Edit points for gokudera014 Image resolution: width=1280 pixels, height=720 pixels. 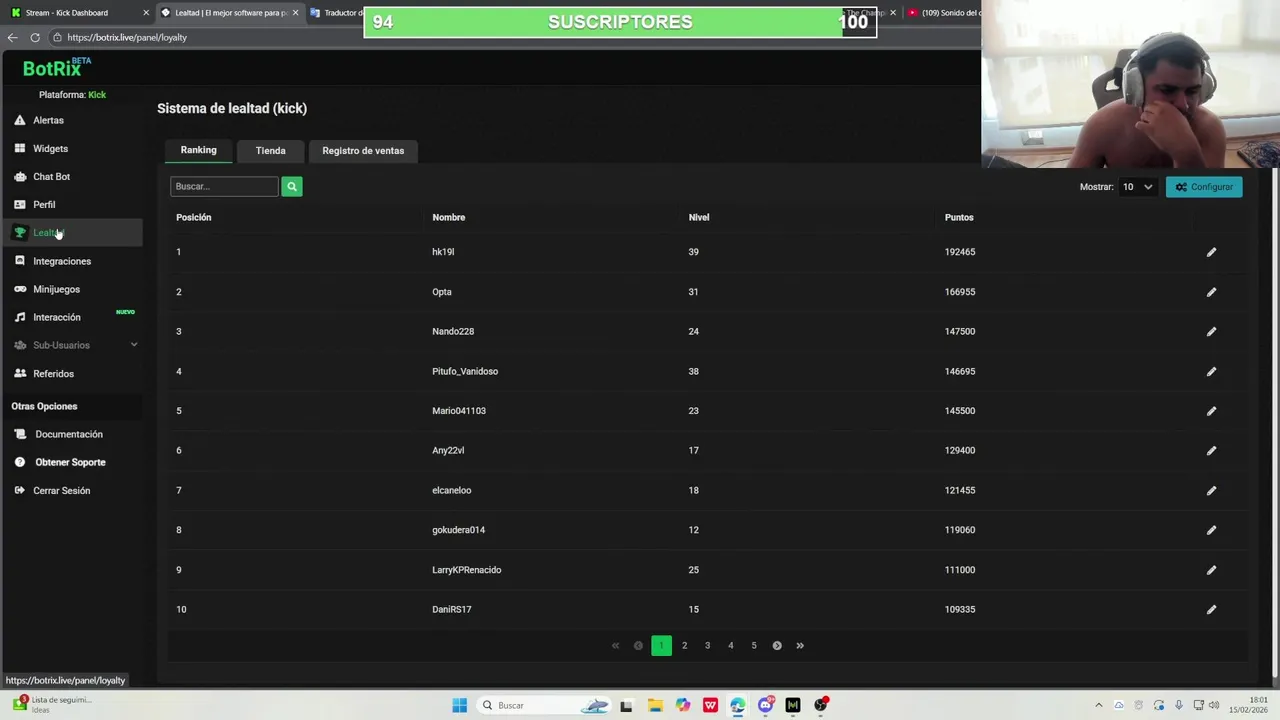pos(1211,530)
